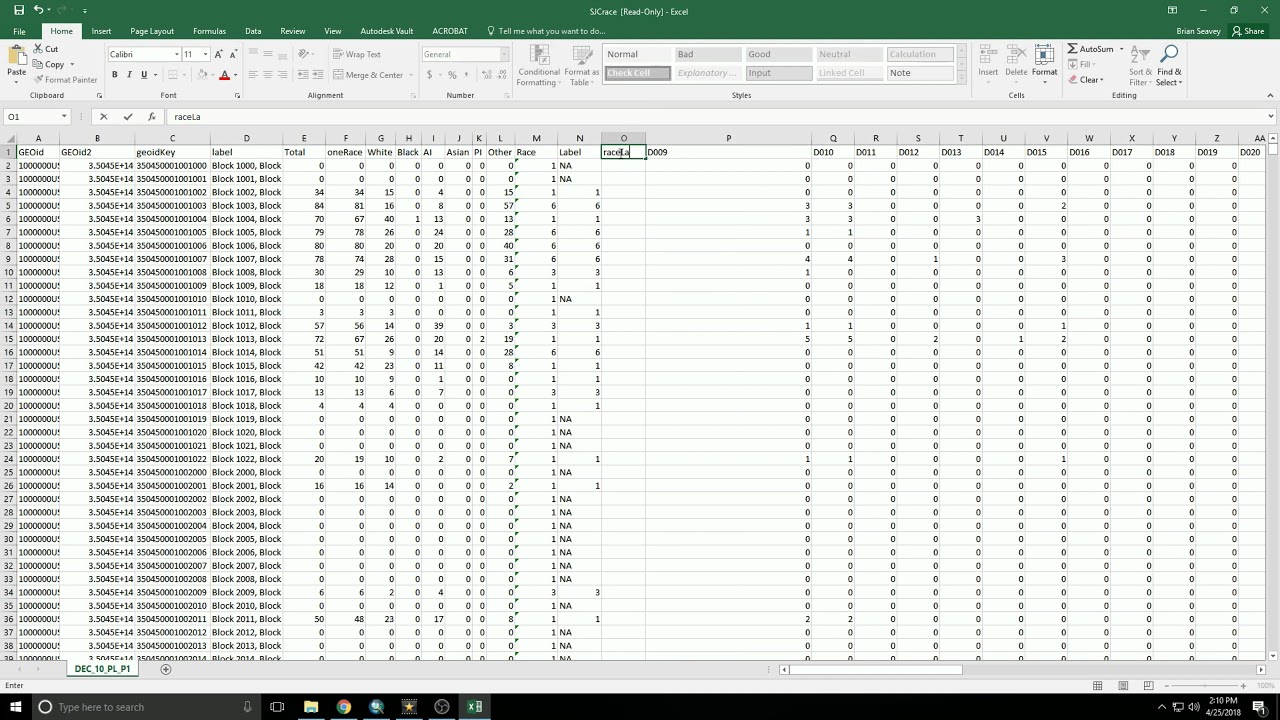Open Find & Select menu
The width and height of the screenshot is (1280, 720).
click(1169, 66)
